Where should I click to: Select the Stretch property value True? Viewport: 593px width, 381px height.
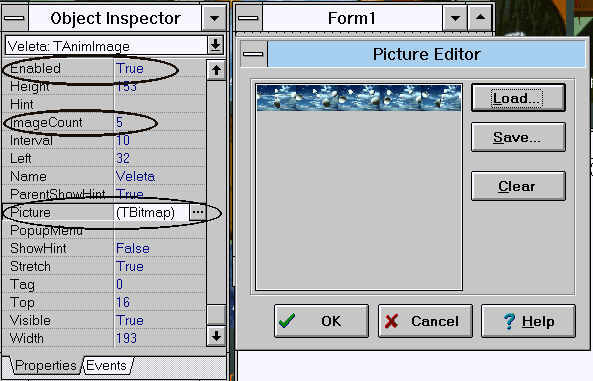(x=130, y=266)
